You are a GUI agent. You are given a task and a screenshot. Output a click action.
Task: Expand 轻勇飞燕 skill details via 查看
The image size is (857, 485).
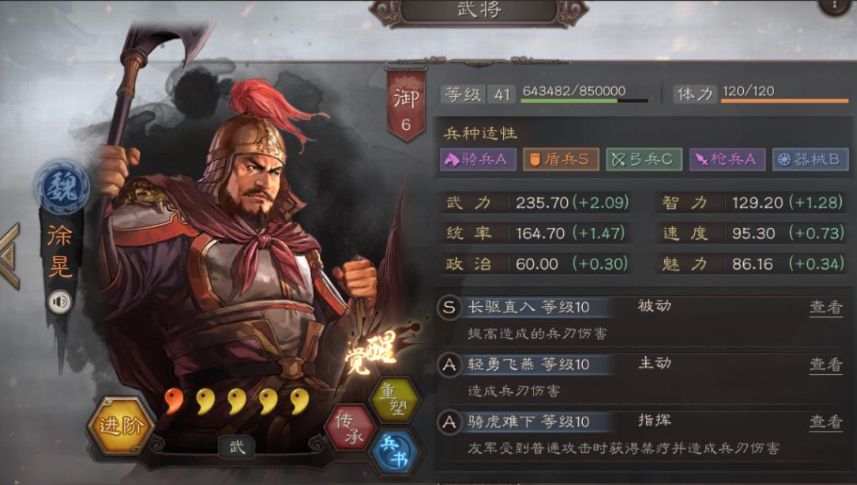click(826, 364)
